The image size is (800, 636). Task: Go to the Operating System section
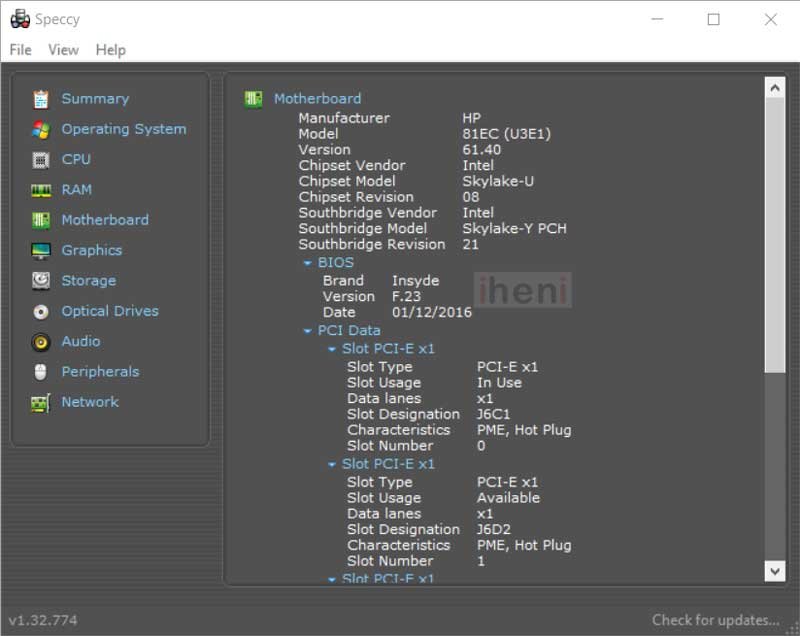124,129
